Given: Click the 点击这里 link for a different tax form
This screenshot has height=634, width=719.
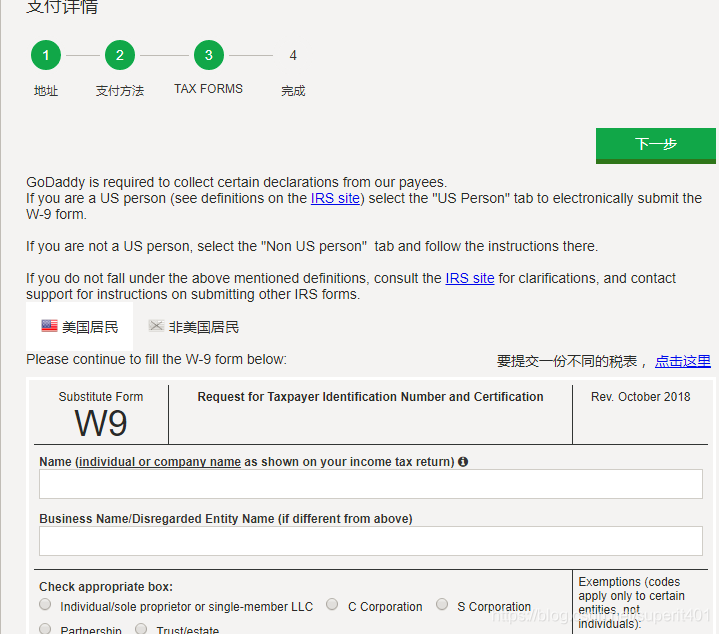Looking at the screenshot, I should pos(683,361).
